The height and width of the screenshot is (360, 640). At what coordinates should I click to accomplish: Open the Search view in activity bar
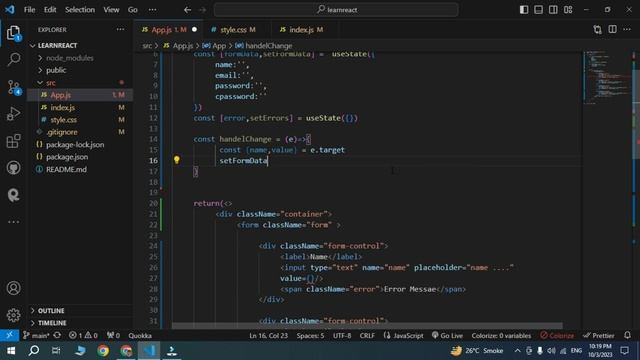(13, 60)
